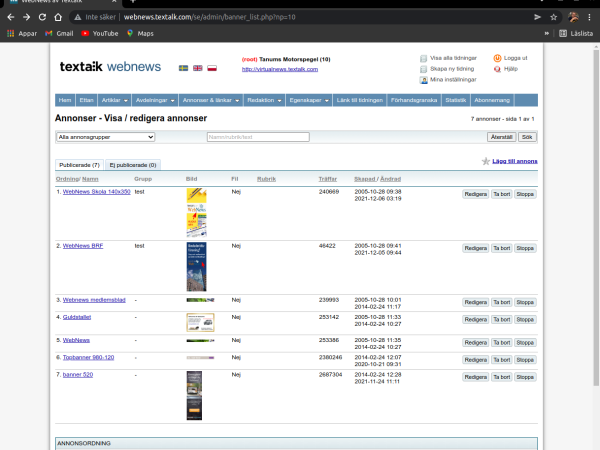Image resolution: width=600 pixels, height=450 pixels.
Task: Click Redigera for WebNews Skola 140x350
Action: coord(476,194)
